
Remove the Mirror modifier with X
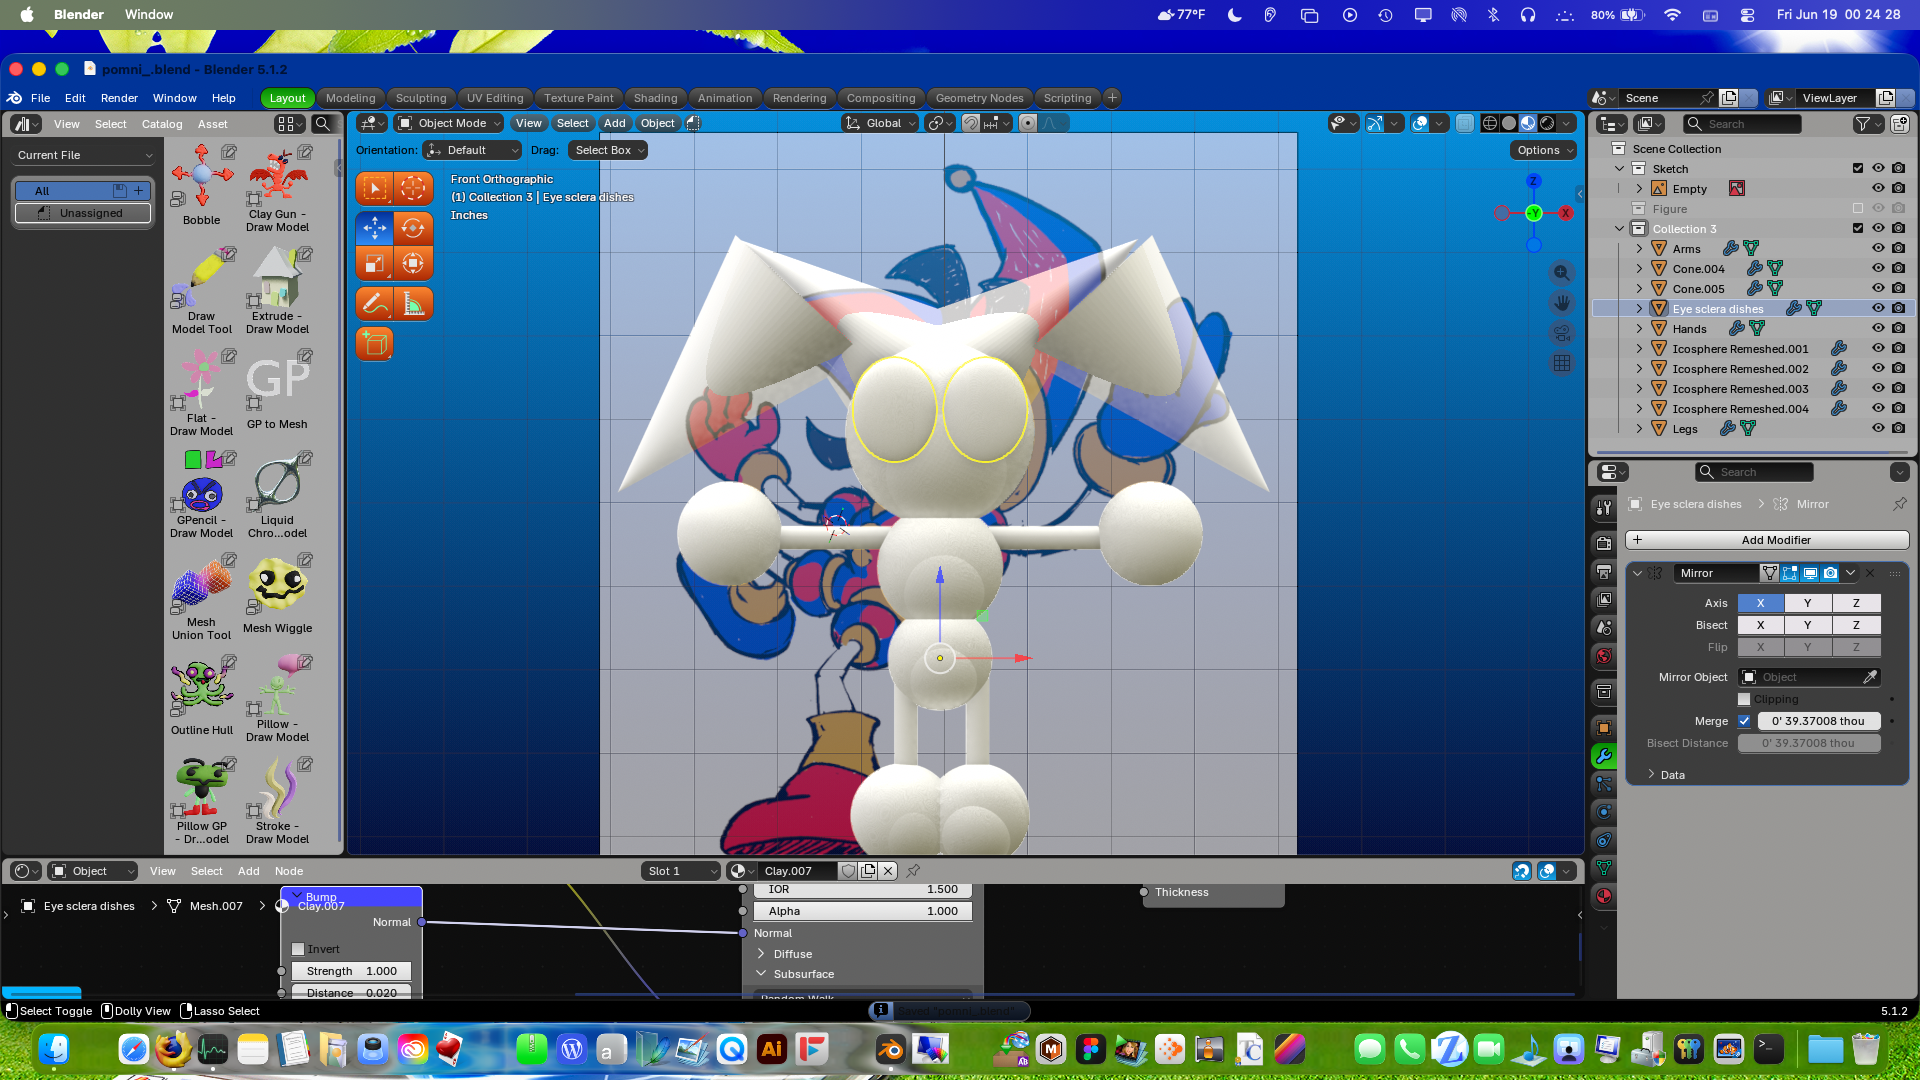click(x=1870, y=573)
